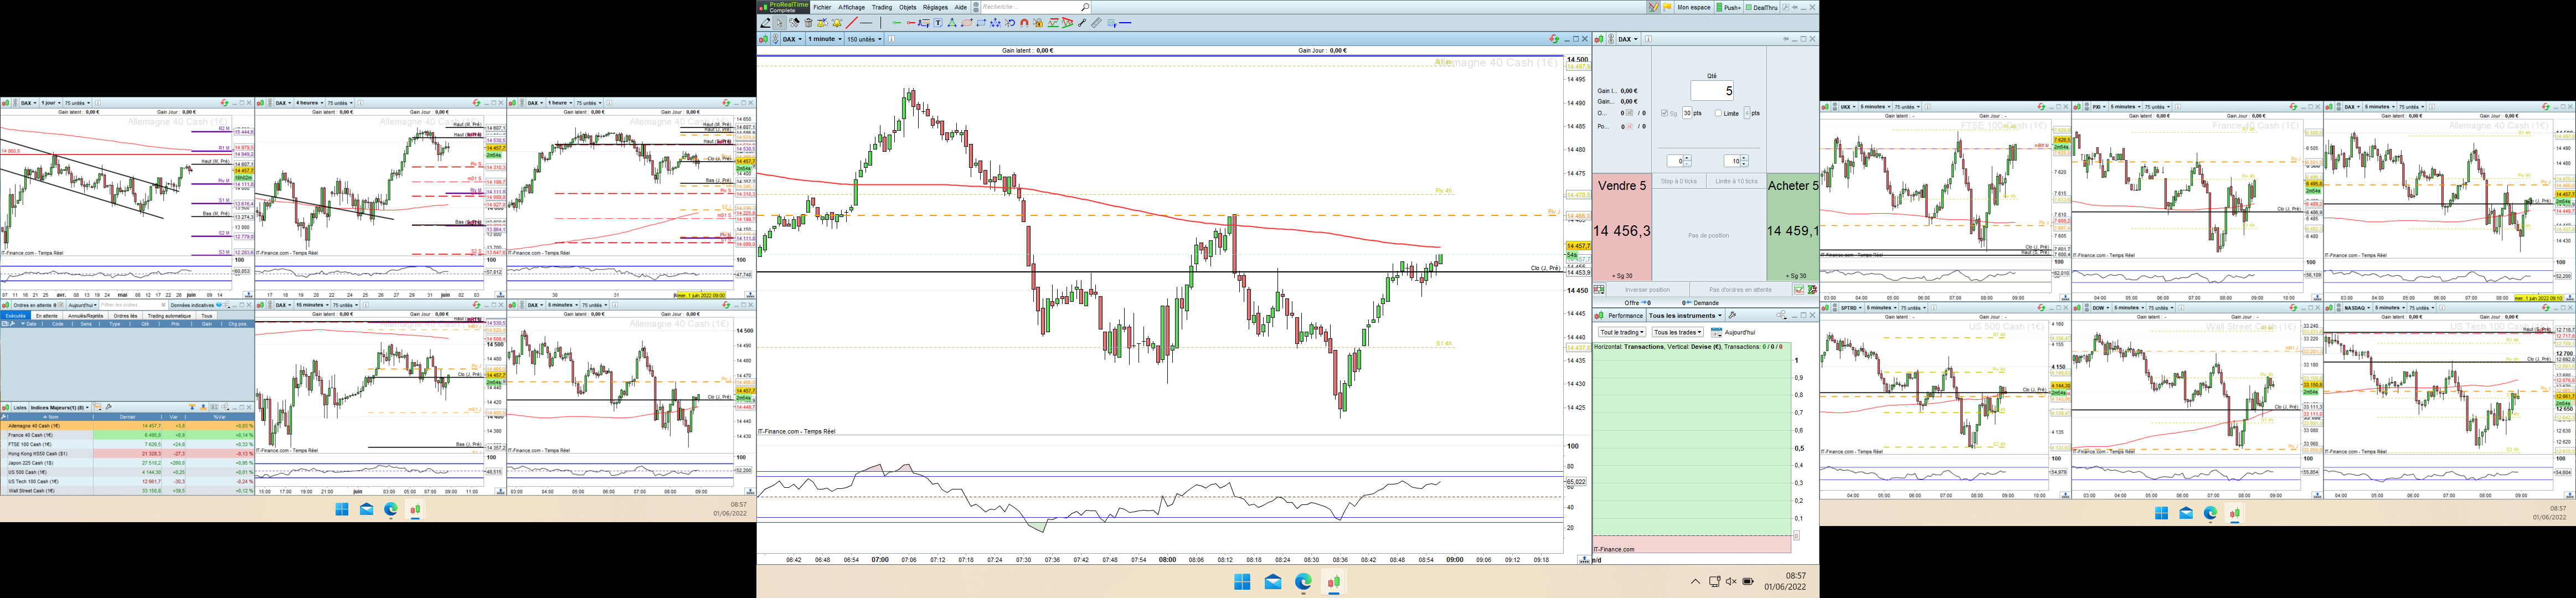2576x598 pixels.
Task: Open the Tous les instruments dropdown
Action: point(1685,316)
